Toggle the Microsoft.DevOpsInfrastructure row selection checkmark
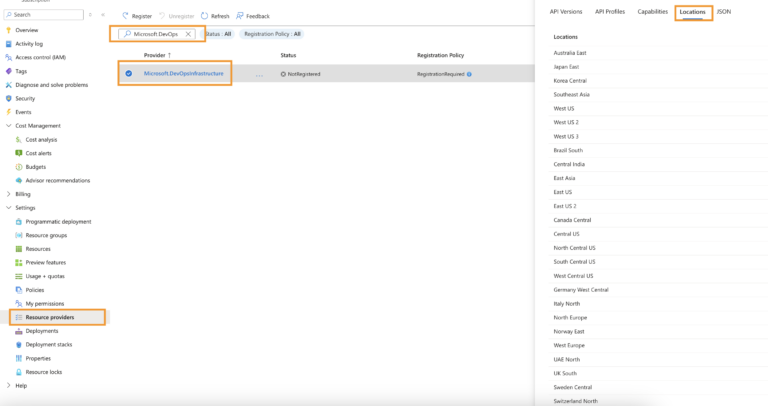 128,73
